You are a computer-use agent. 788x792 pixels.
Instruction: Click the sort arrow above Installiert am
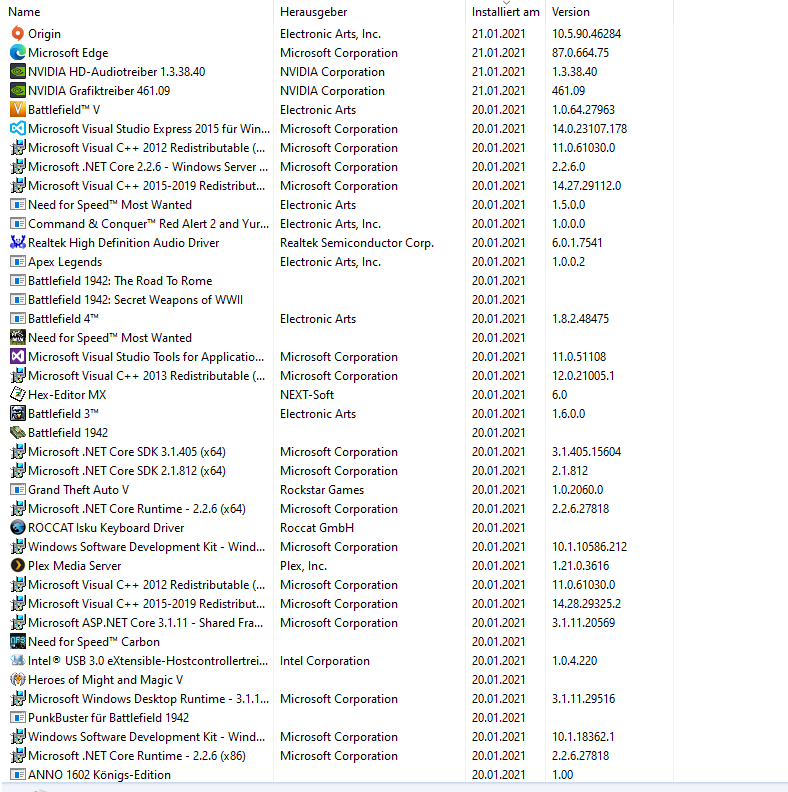pos(506,3)
